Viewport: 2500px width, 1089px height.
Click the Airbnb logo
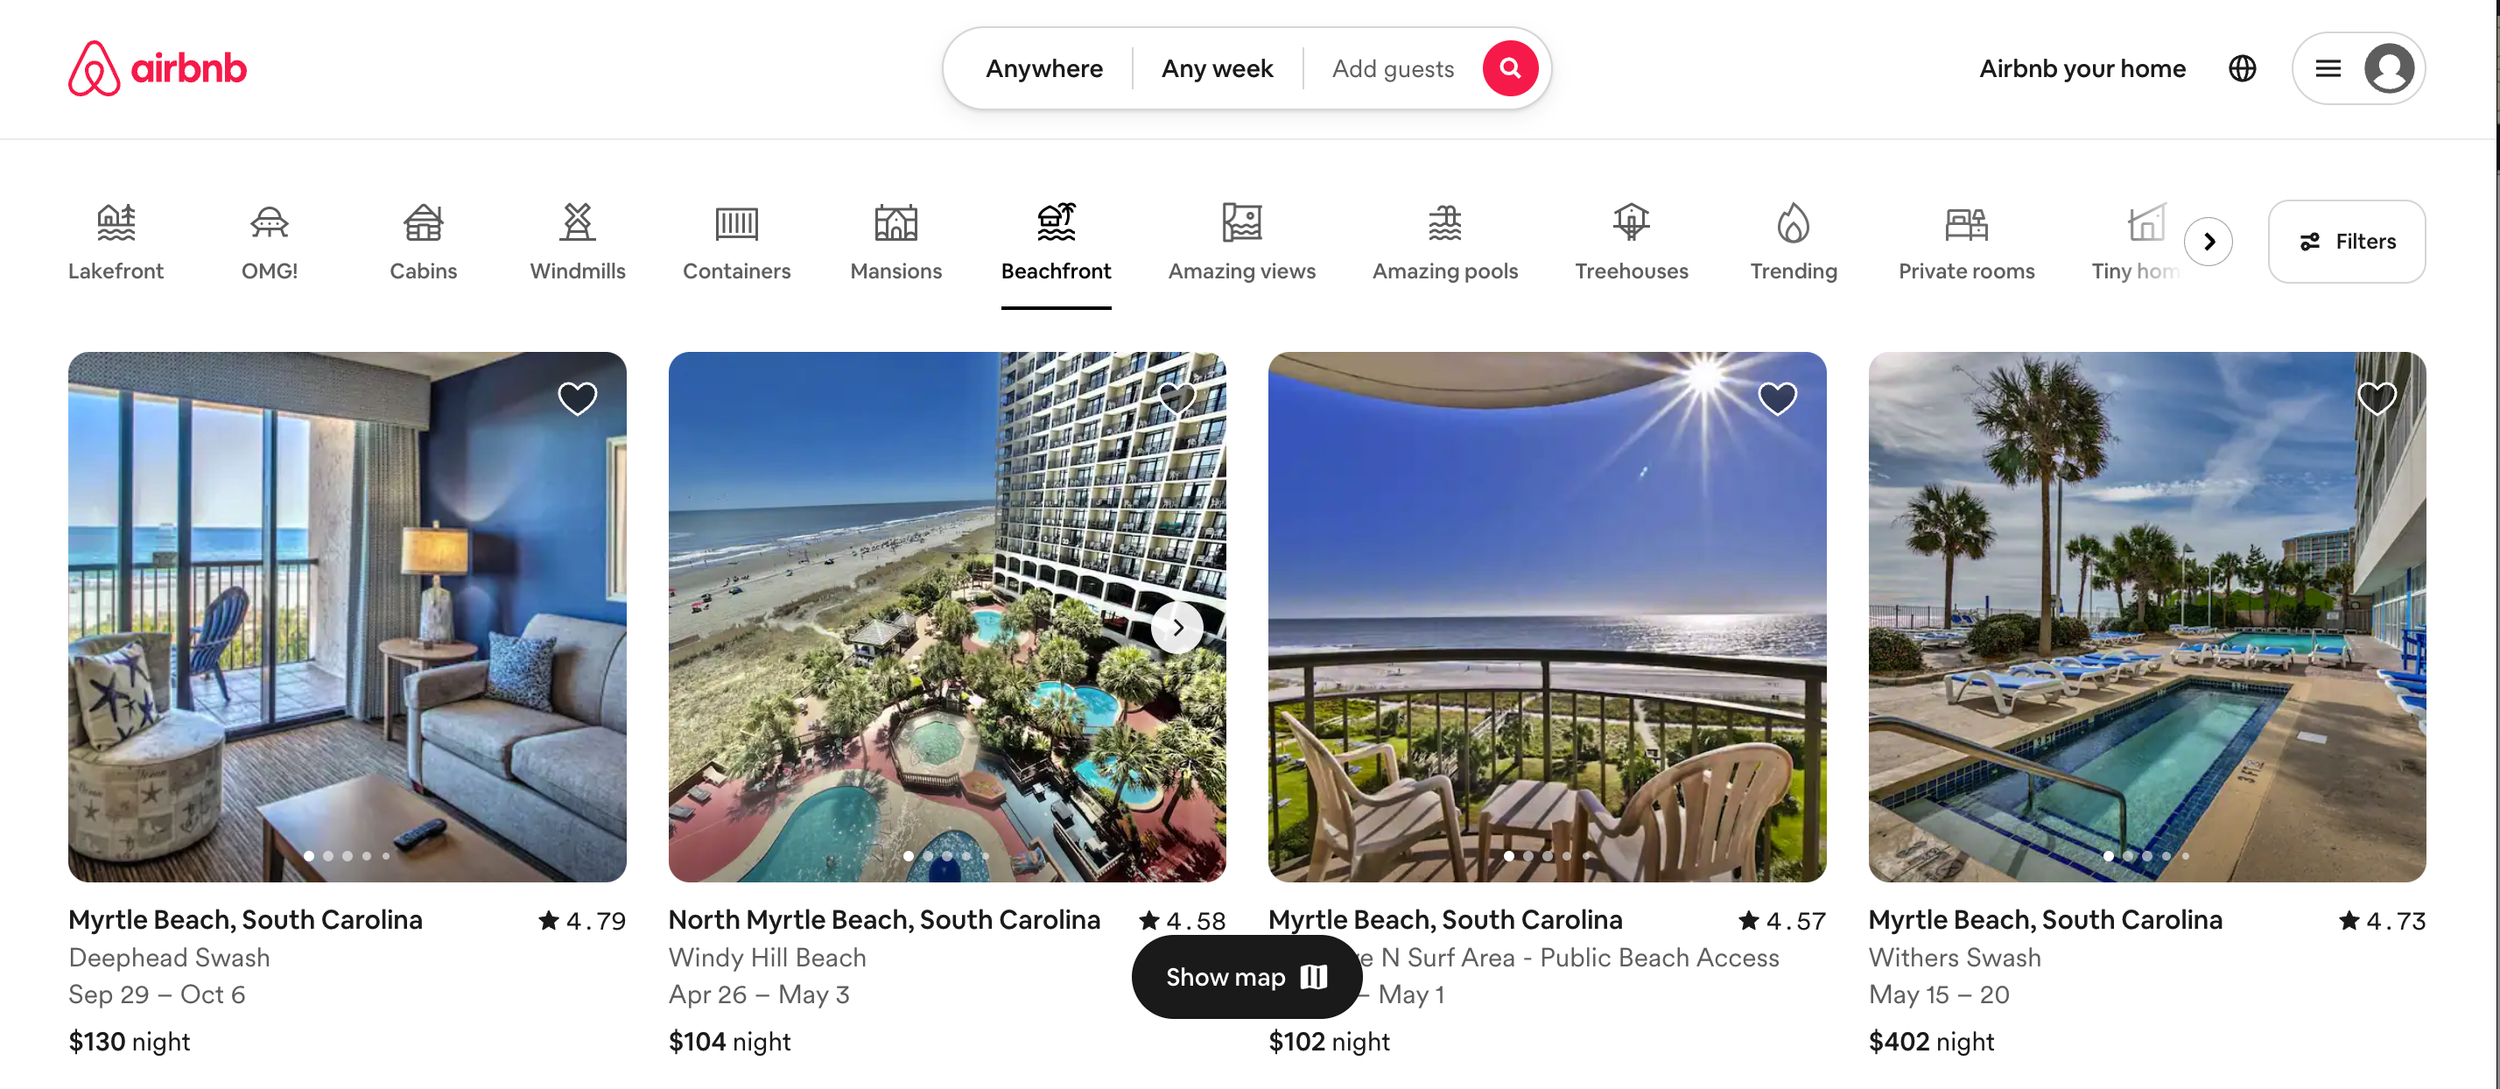157,68
